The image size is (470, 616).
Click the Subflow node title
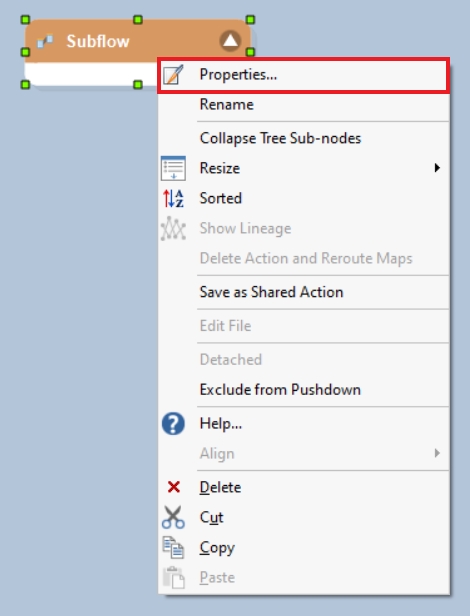click(x=98, y=41)
